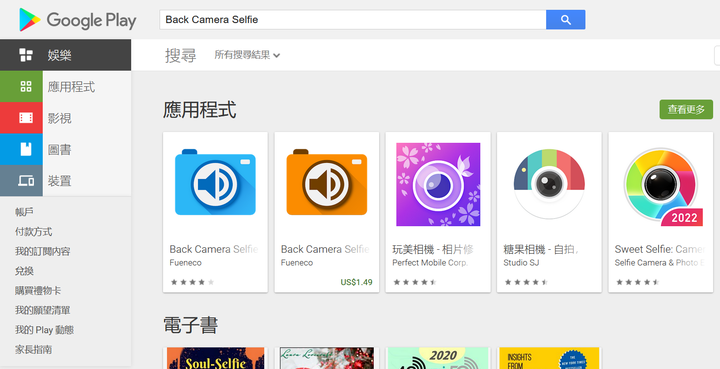Viewport: 720px width, 369px height.
Task: Open the 娛樂 entertainment category icon
Action: coord(26,55)
